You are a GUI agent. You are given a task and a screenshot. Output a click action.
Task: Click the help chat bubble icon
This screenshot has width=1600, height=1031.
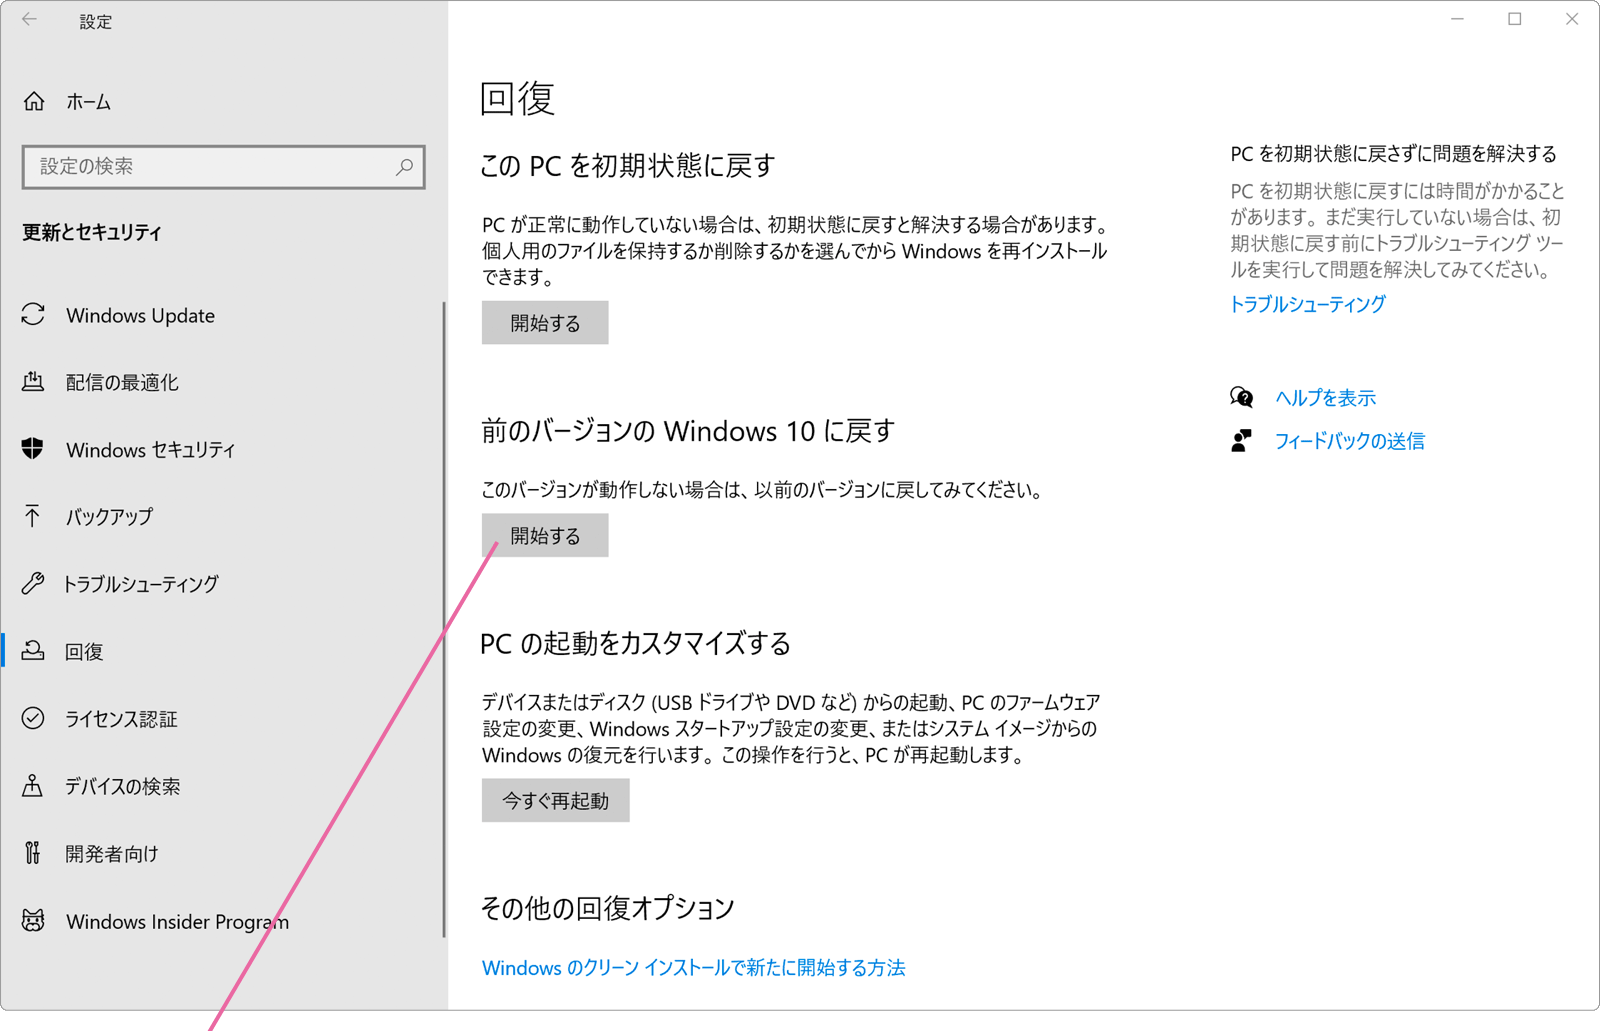coord(1241,397)
